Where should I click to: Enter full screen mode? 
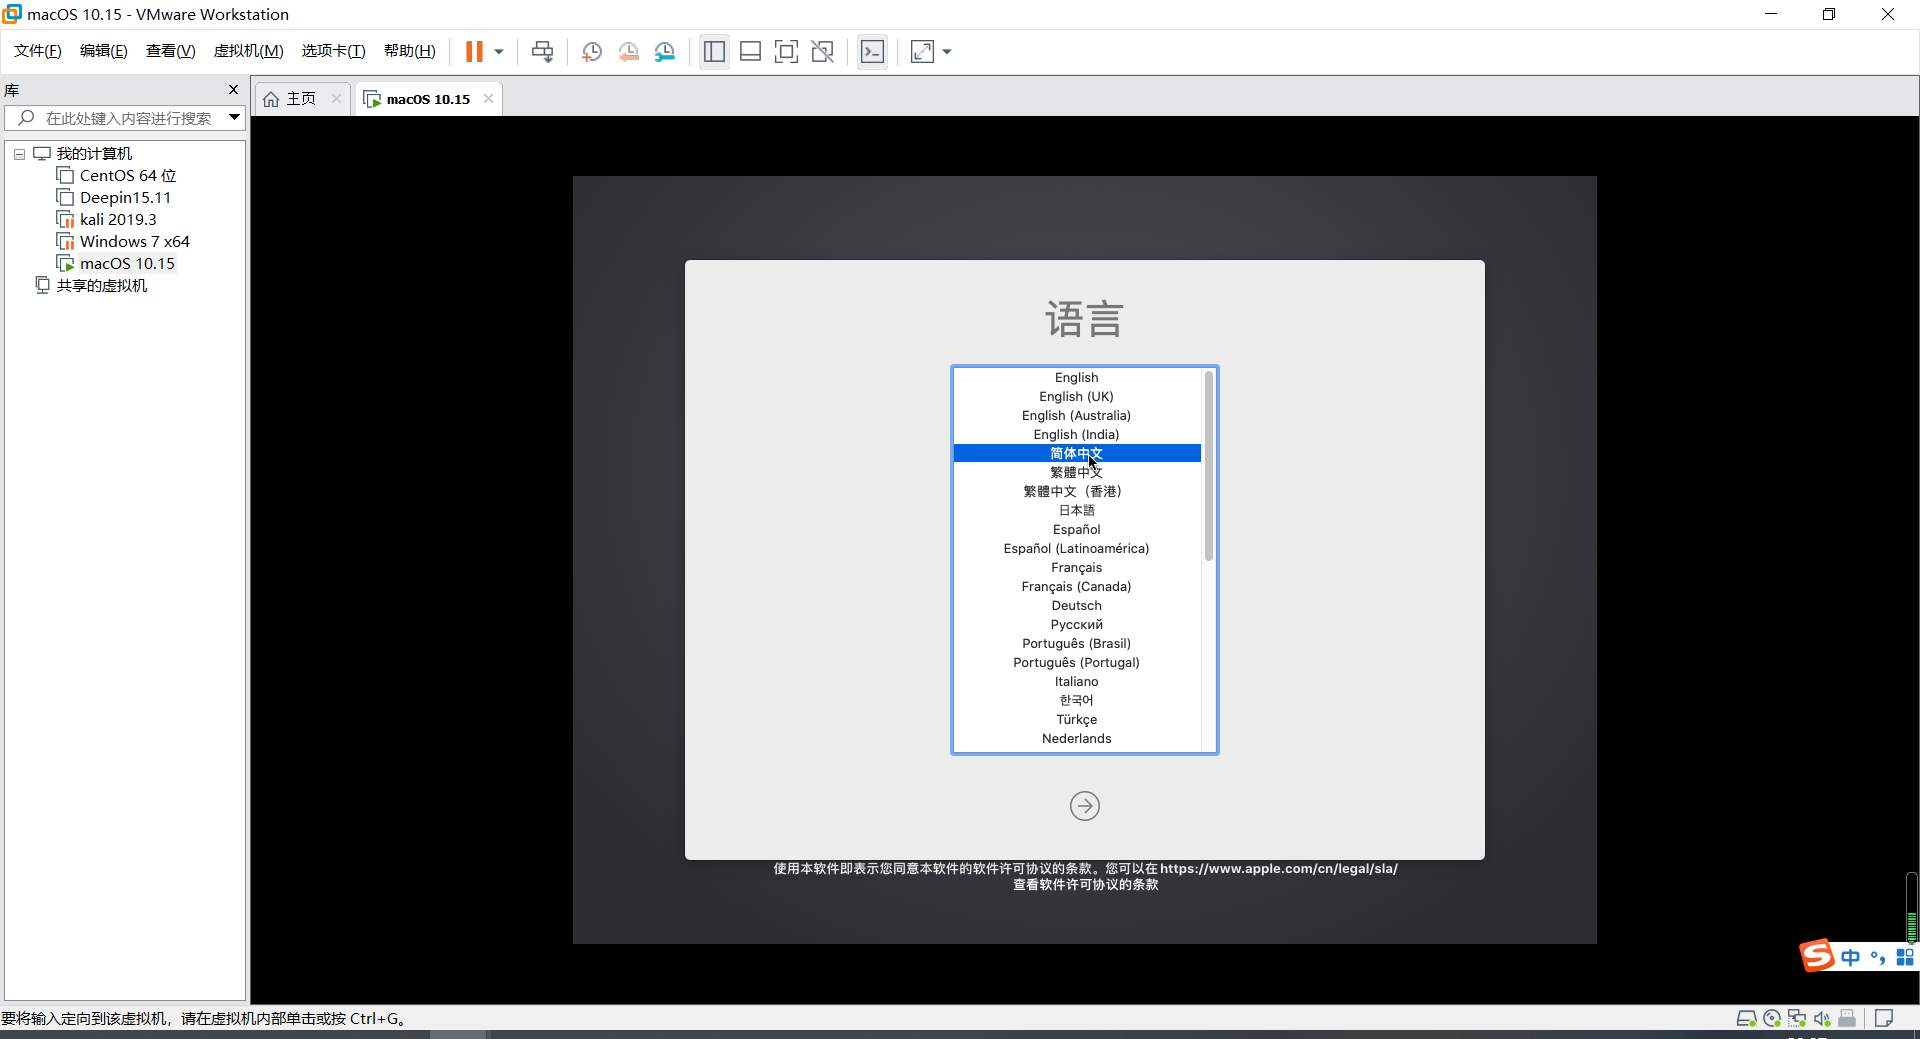click(x=786, y=51)
